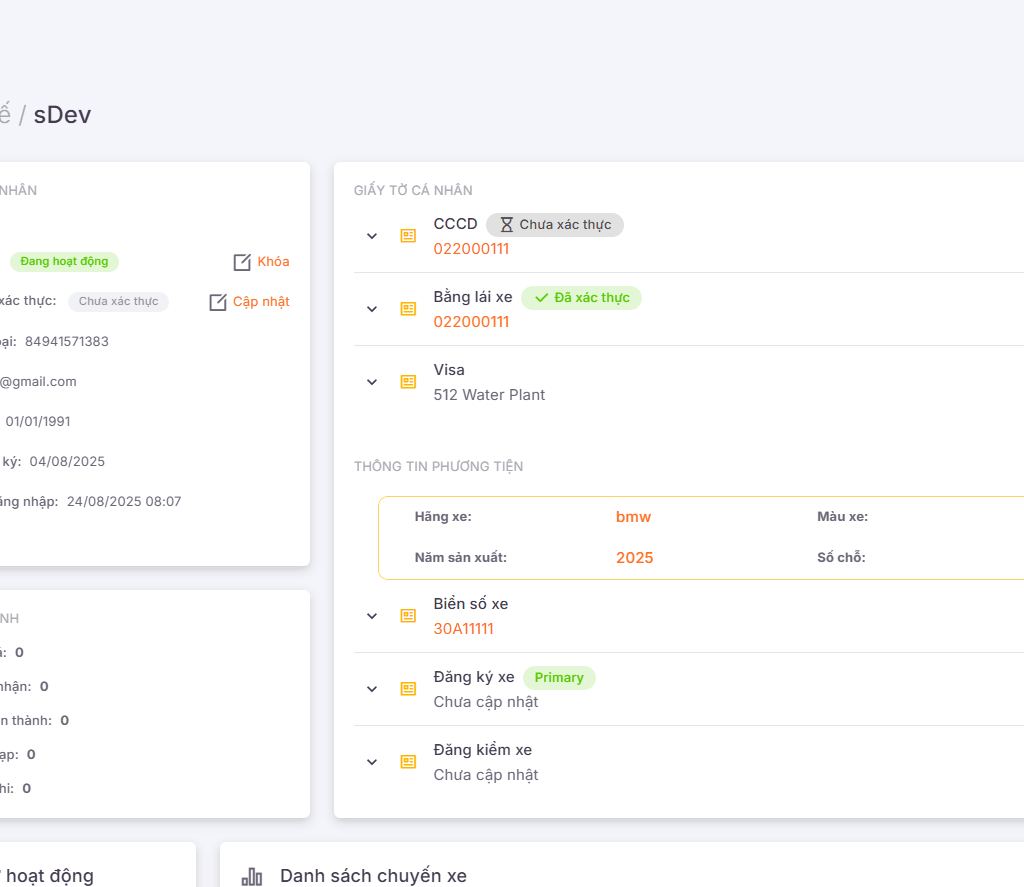Expand the Đăng ký xe row chevron
Viewport: 1024px width, 887px height.
pyautogui.click(x=372, y=689)
